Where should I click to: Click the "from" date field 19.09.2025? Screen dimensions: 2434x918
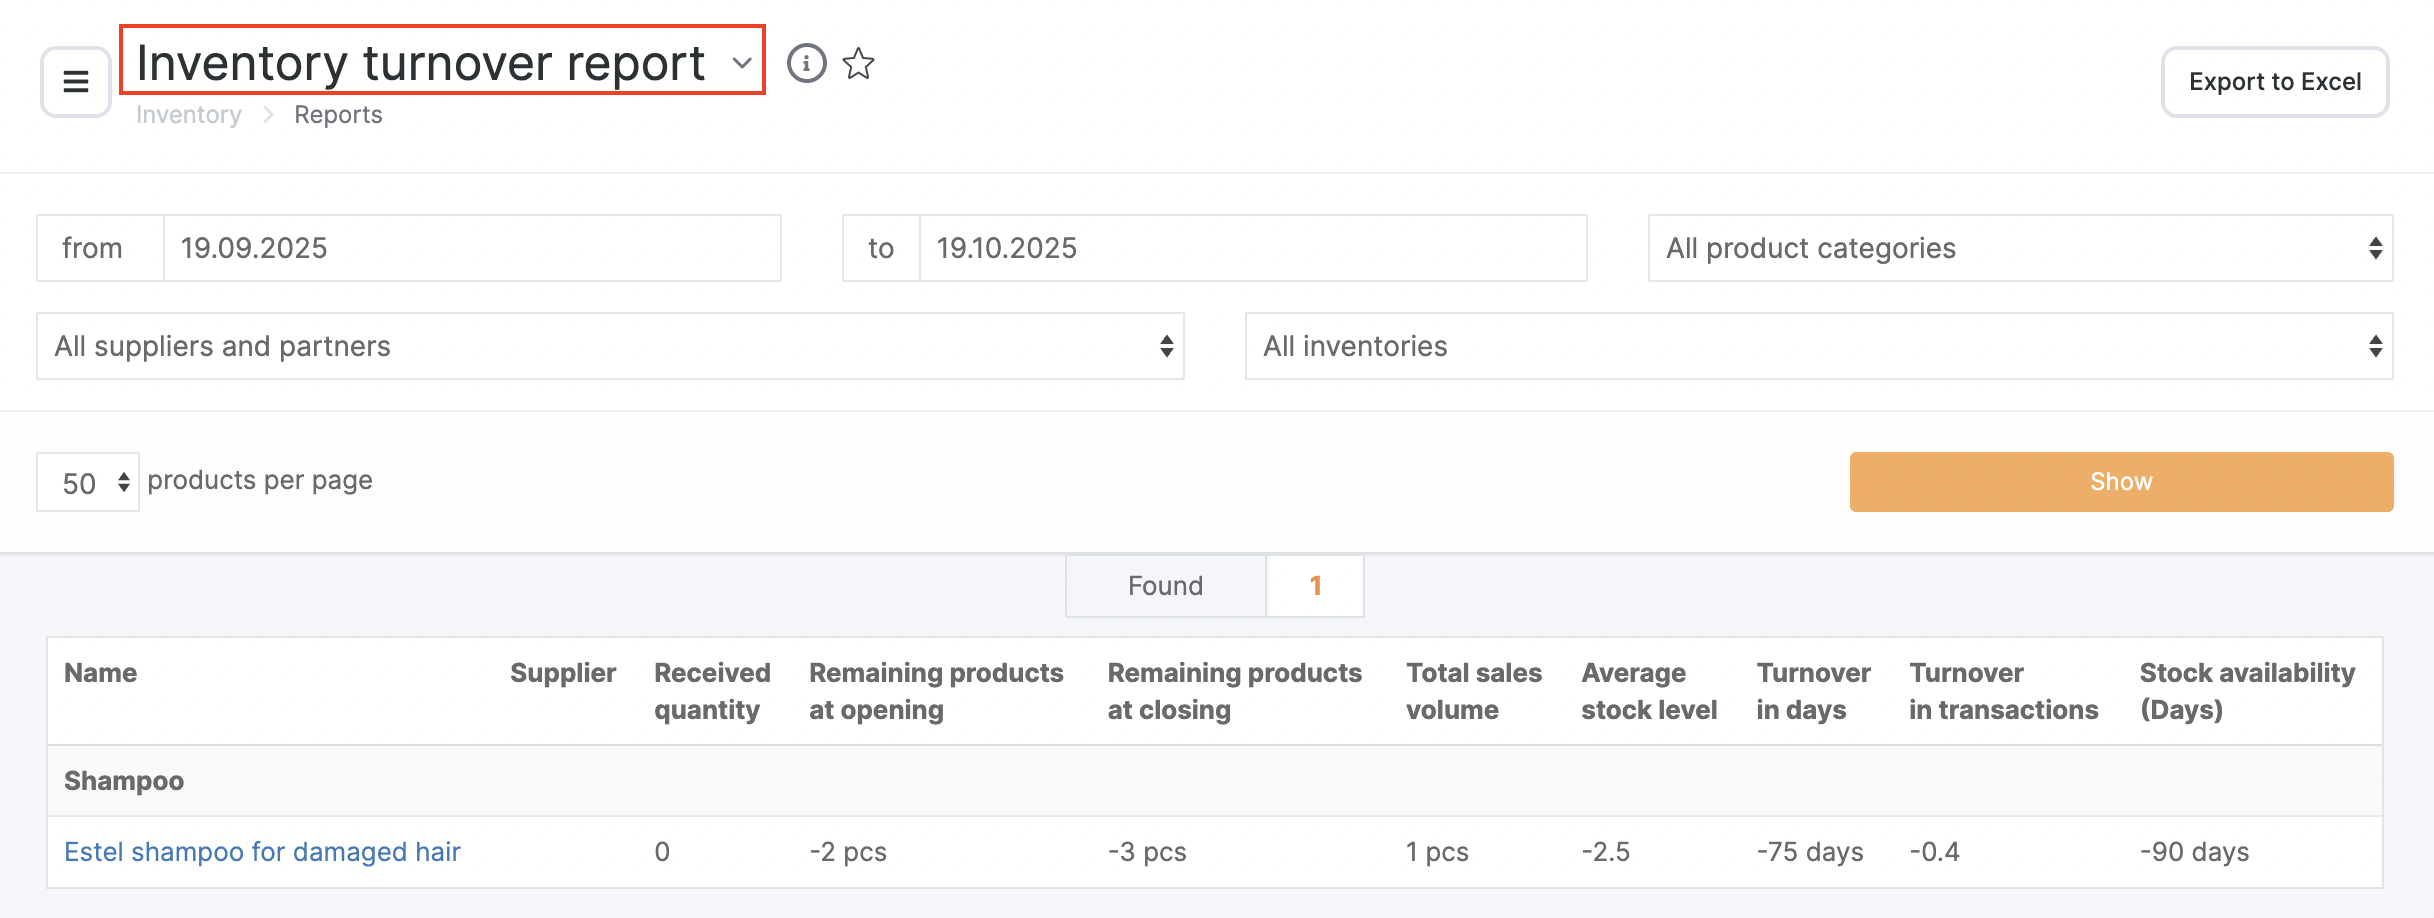[x=471, y=248]
